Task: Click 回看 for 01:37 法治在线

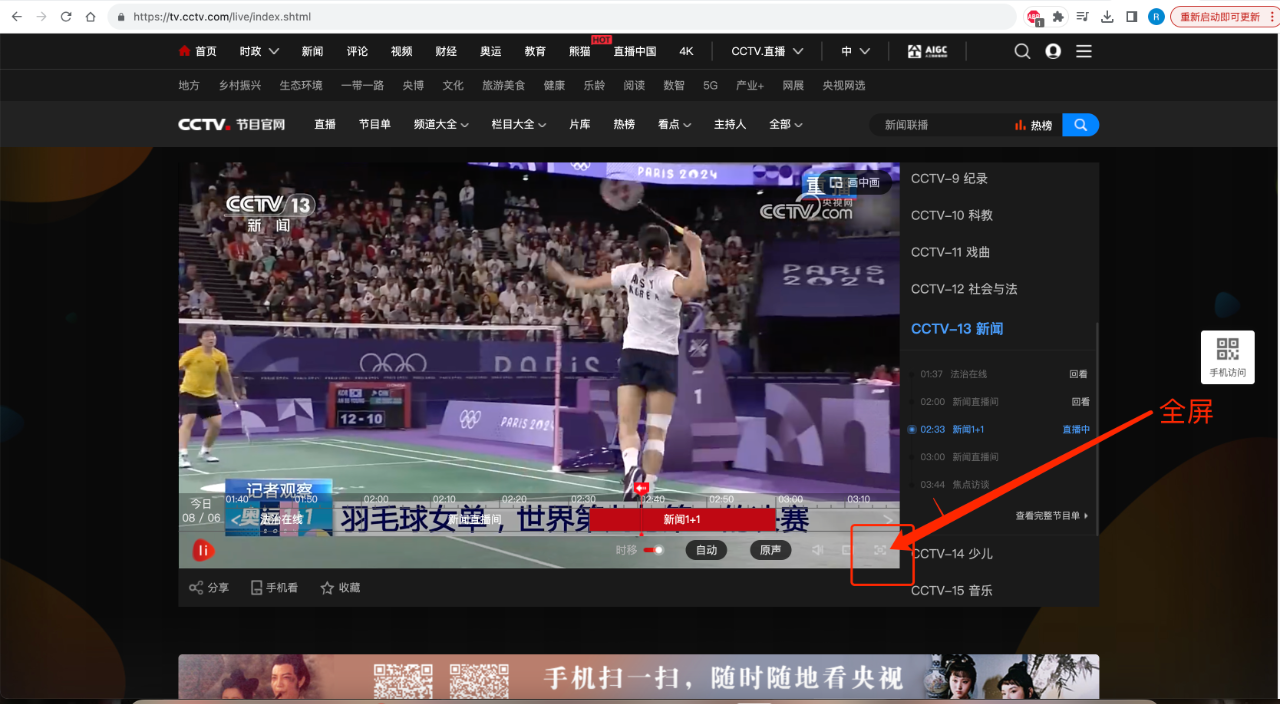Action: click(1079, 374)
